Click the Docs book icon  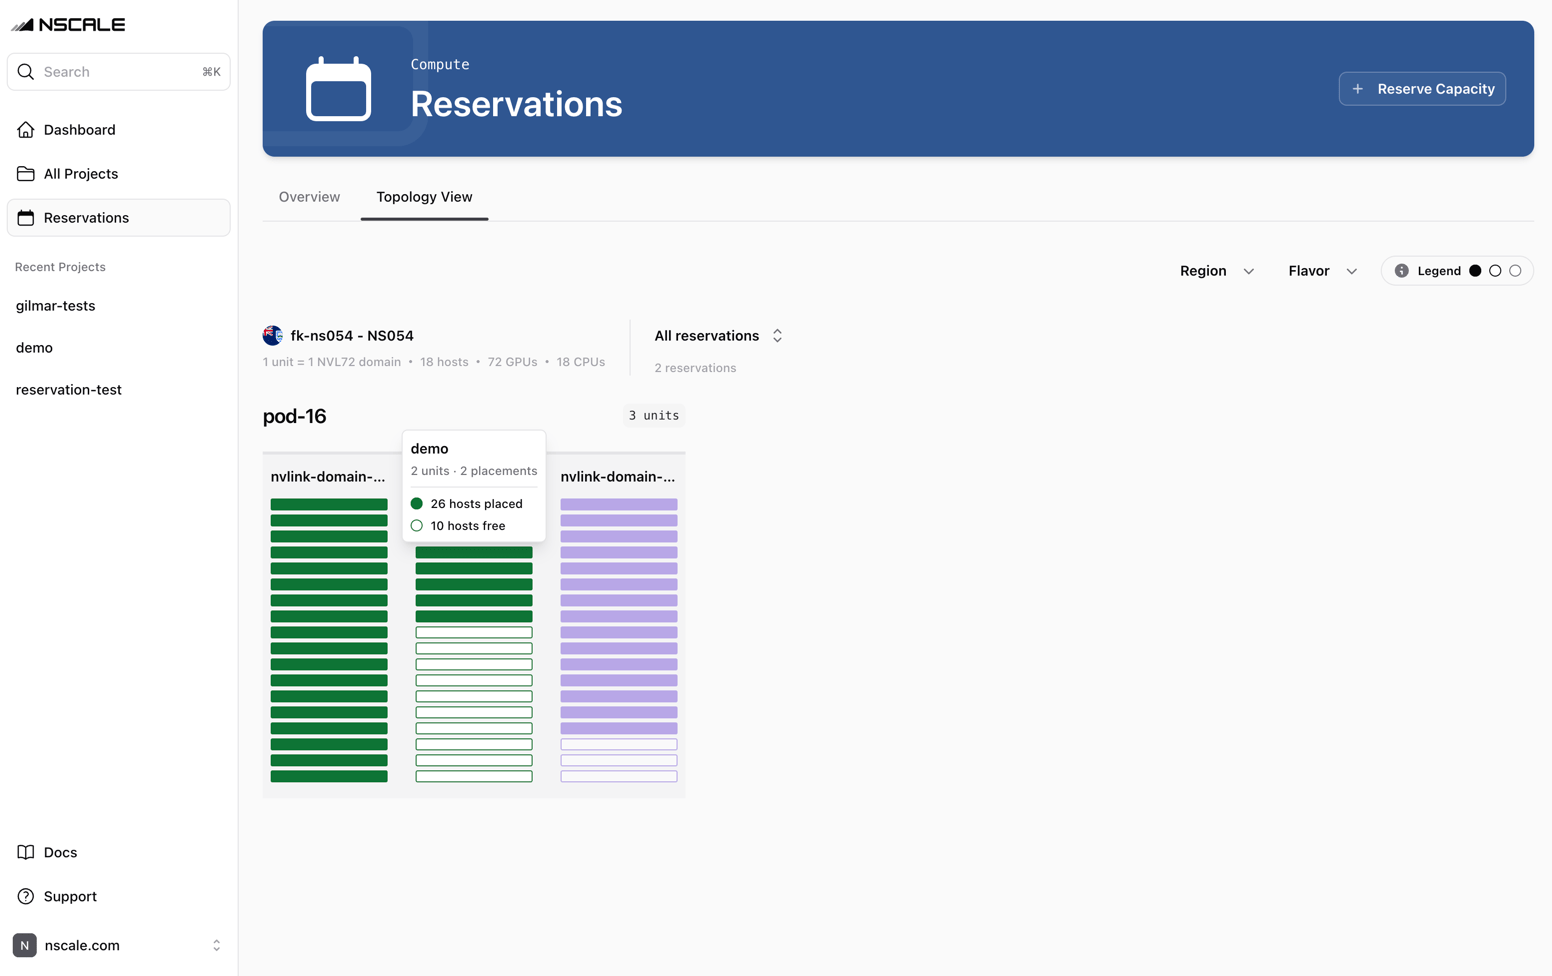pyautogui.click(x=26, y=853)
